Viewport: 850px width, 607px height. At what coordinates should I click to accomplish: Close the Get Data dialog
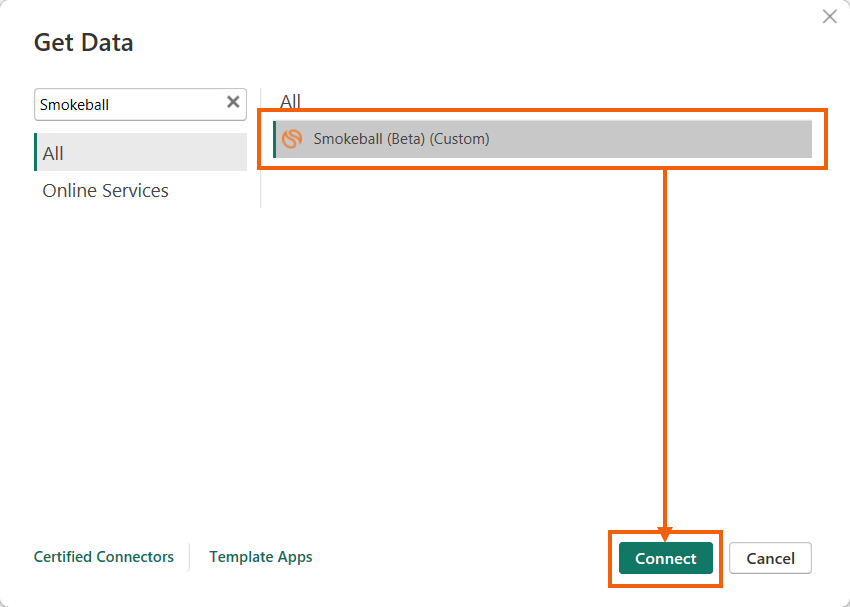point(829,17)
